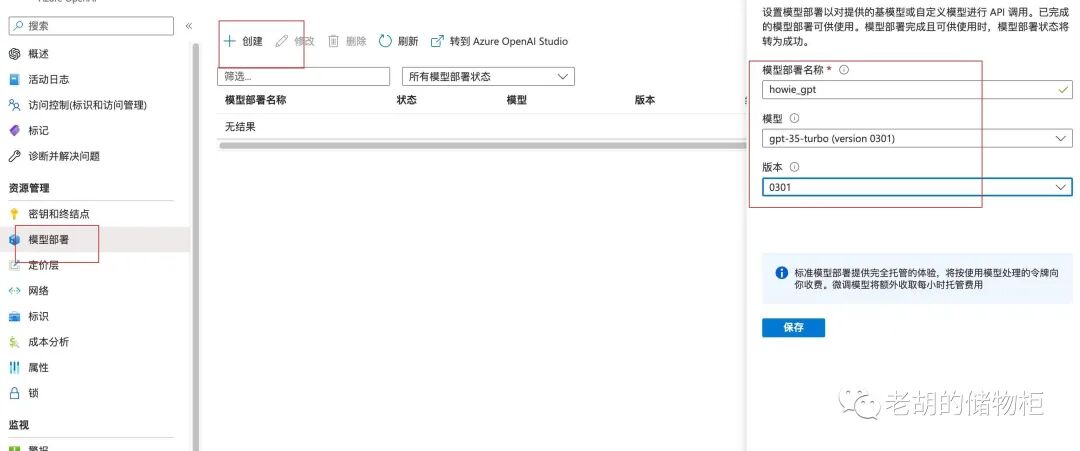
Task: Open gpt-35-turbo 模型 dropdown
Action: pyautogui.click(x=917, y=138)
